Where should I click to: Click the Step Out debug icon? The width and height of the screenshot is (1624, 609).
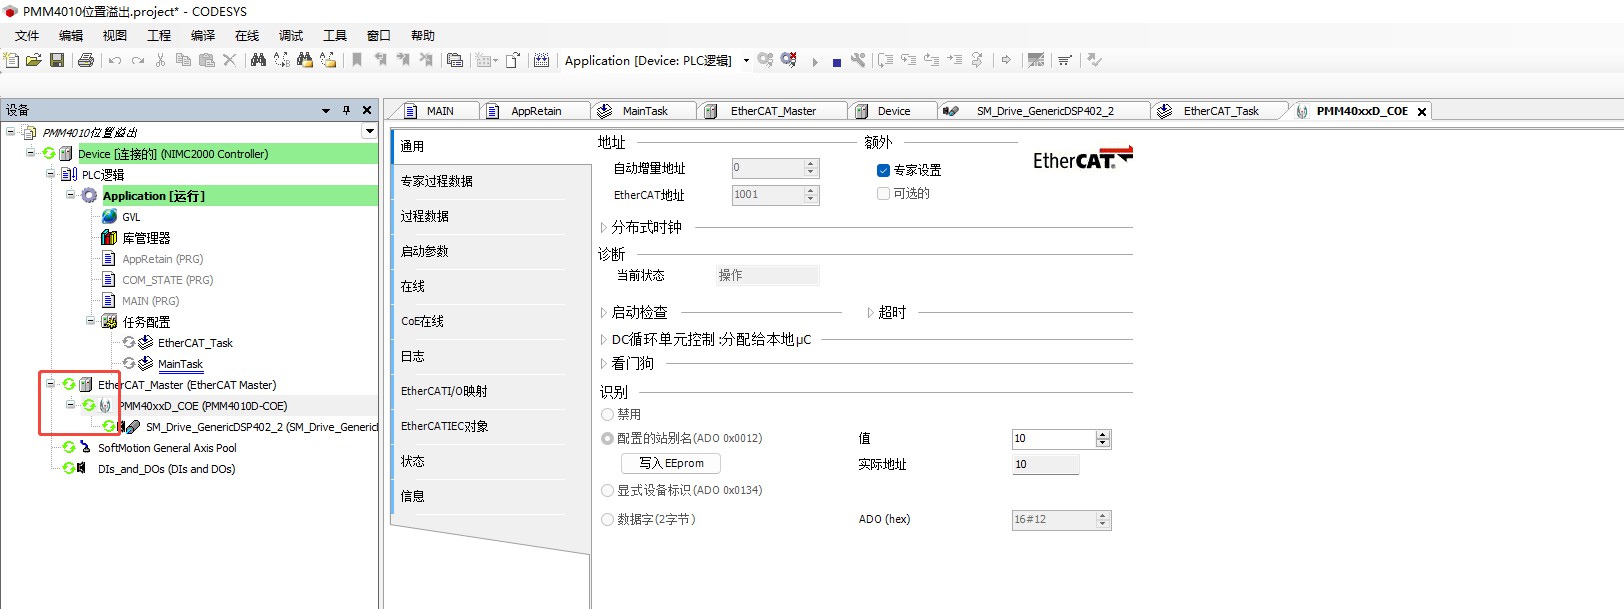(x=931, y=60)
